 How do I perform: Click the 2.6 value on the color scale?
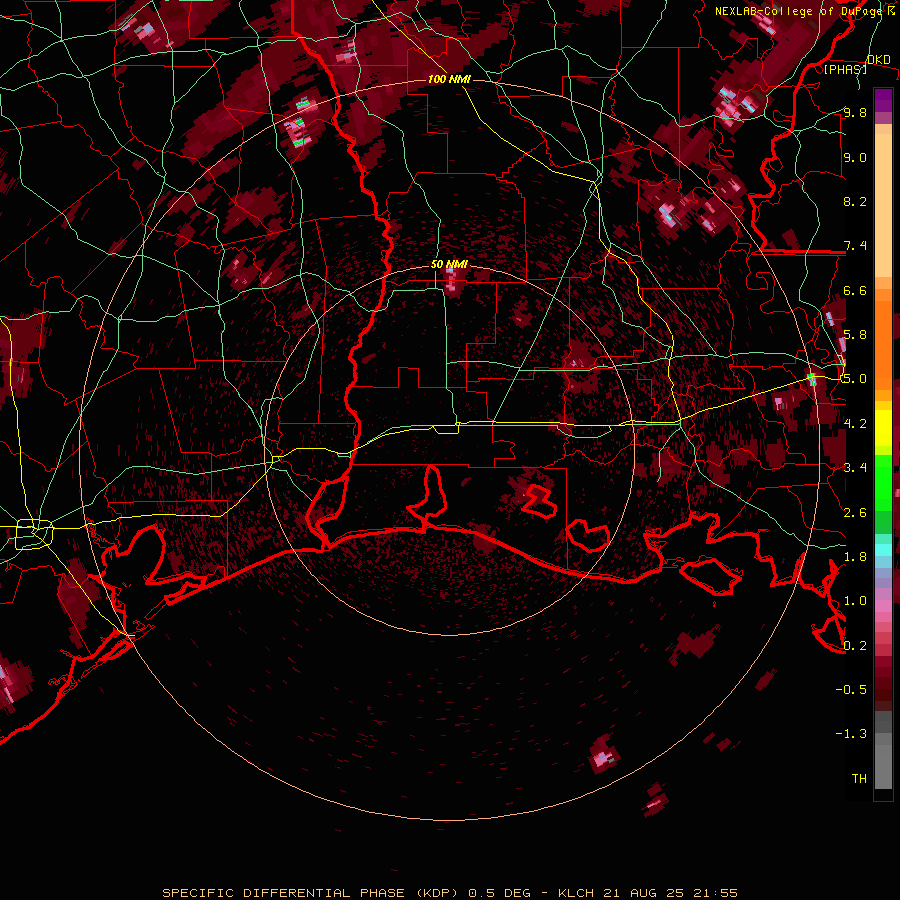coord(855,512)
